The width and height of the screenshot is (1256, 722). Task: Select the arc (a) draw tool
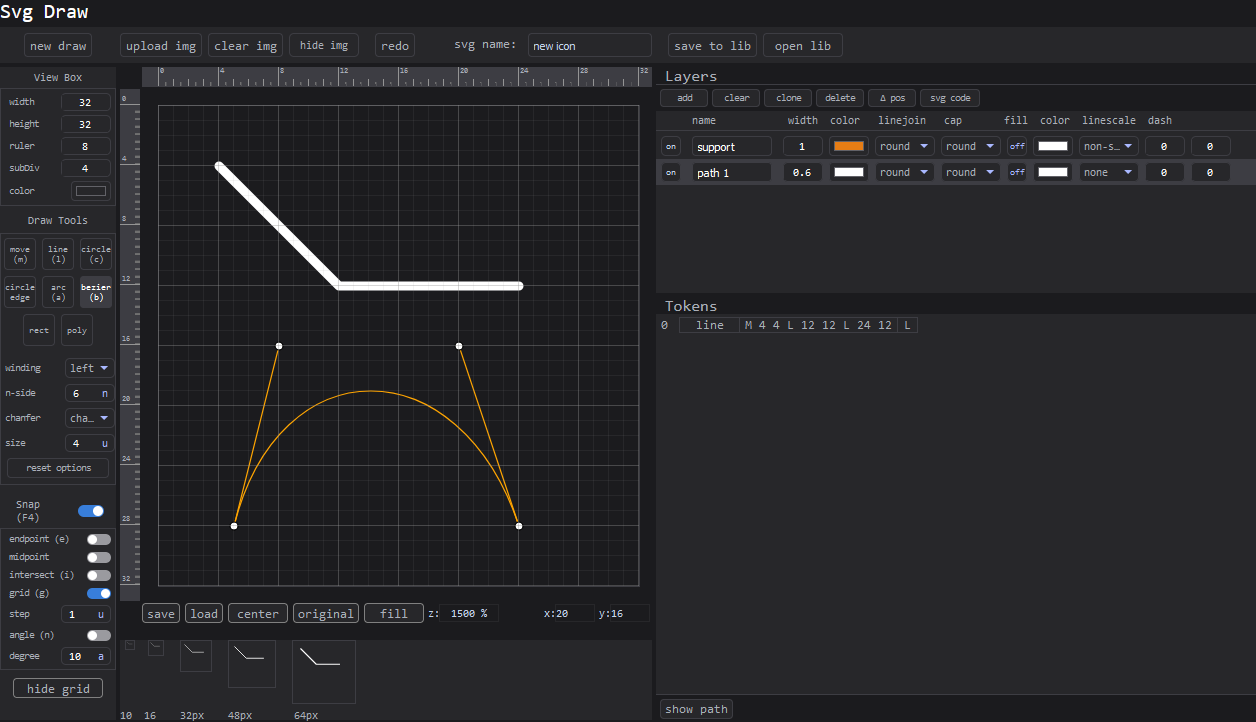[58, 292]
